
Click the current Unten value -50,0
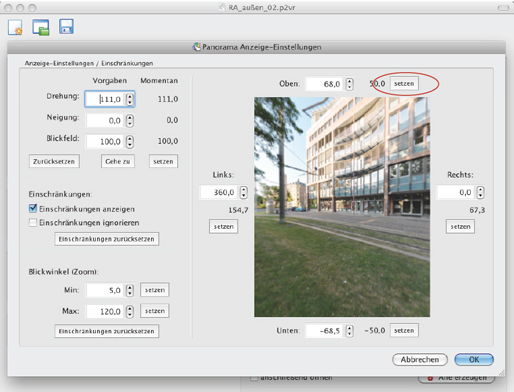point(375,330)
